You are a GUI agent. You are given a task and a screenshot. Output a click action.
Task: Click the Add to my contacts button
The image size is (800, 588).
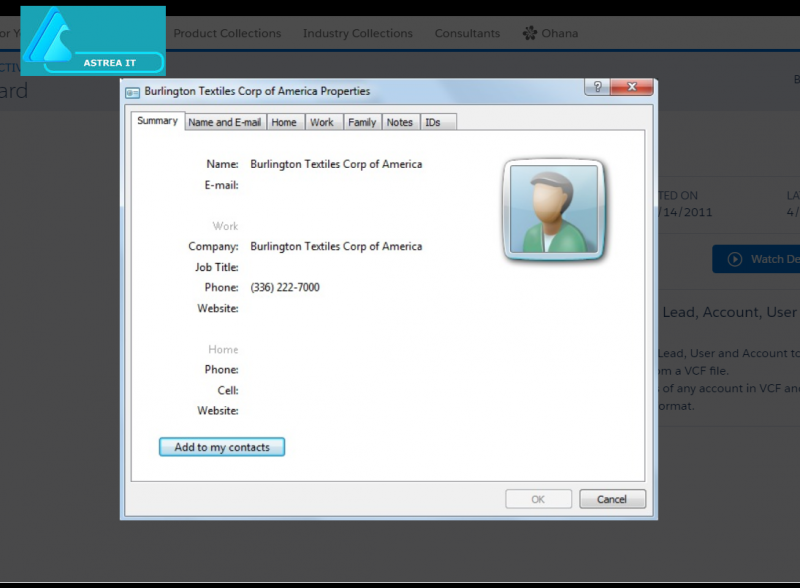222,447
